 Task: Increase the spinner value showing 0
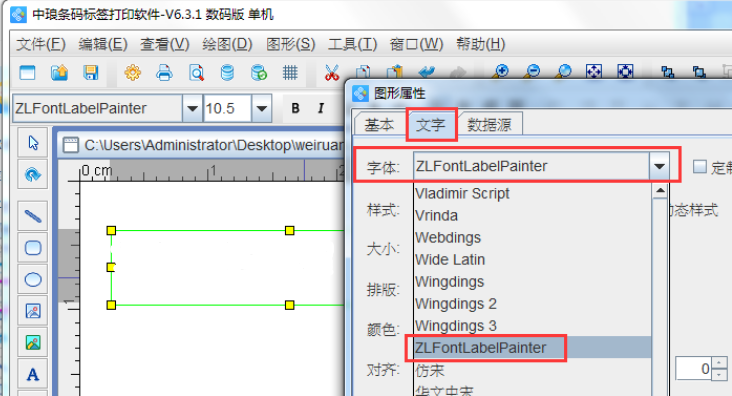[719, 363]
